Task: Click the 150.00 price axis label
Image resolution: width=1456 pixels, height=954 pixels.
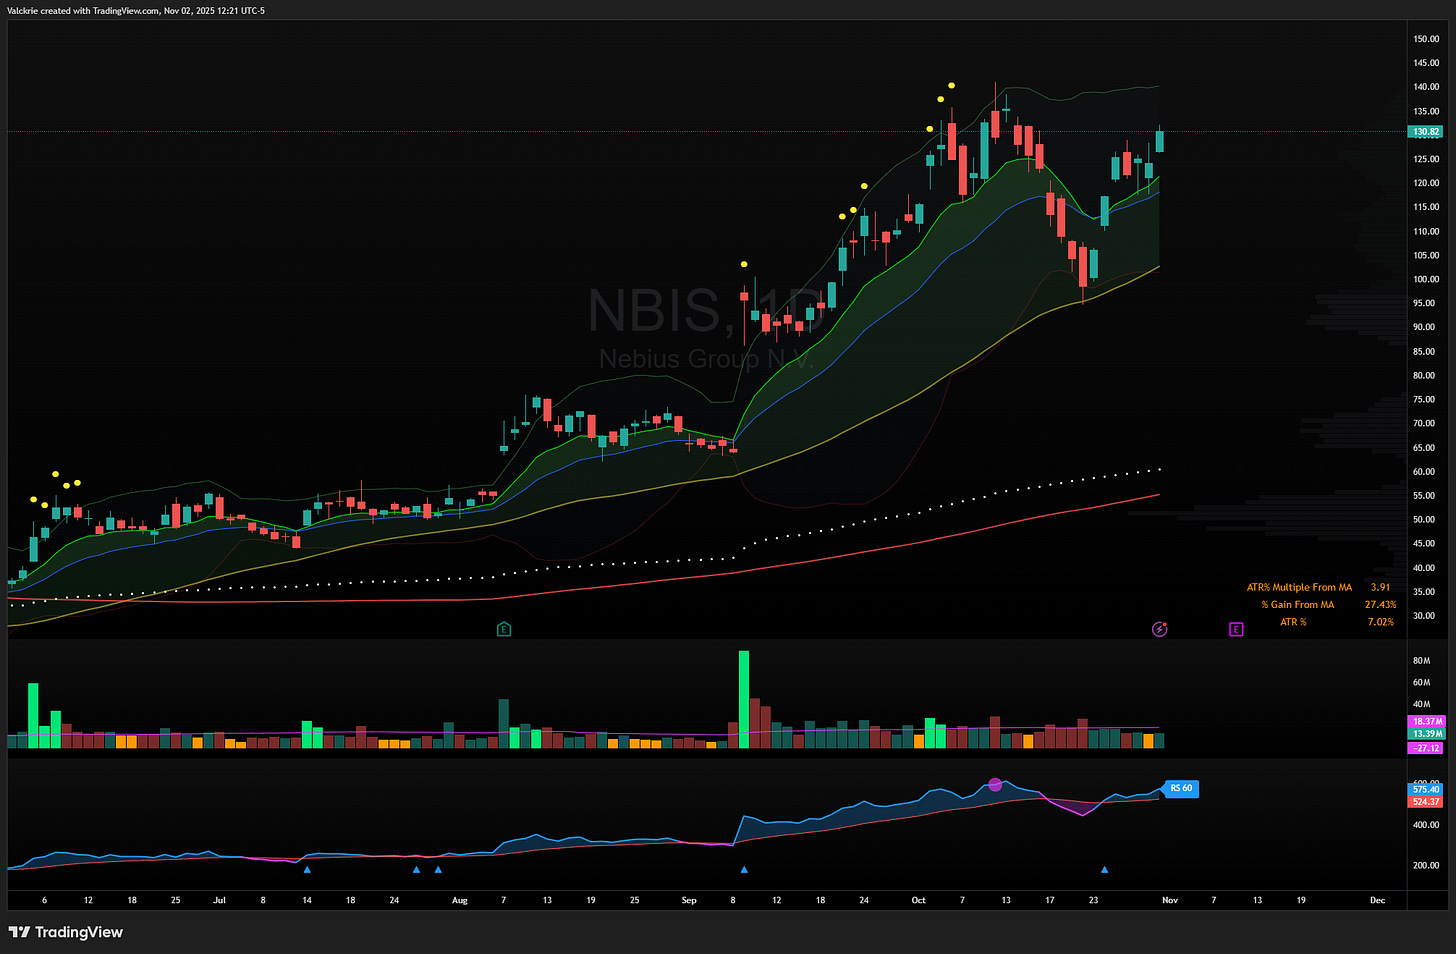Action: (x=1426, y=39)
